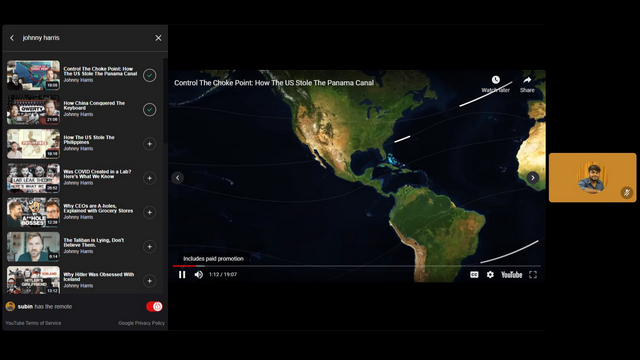Click muted microphone icon on participant tile

[x=627, y=192]
